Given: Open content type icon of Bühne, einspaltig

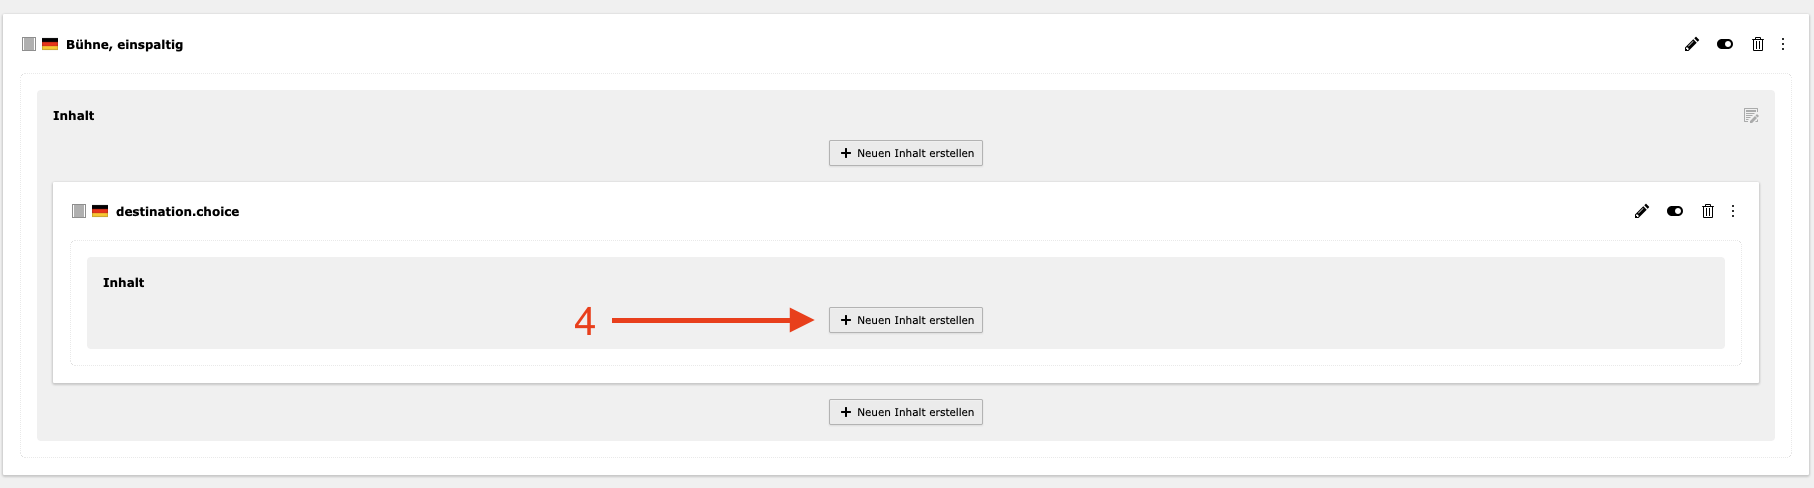Looking at the screenshot, I should (x=29, y=44).
